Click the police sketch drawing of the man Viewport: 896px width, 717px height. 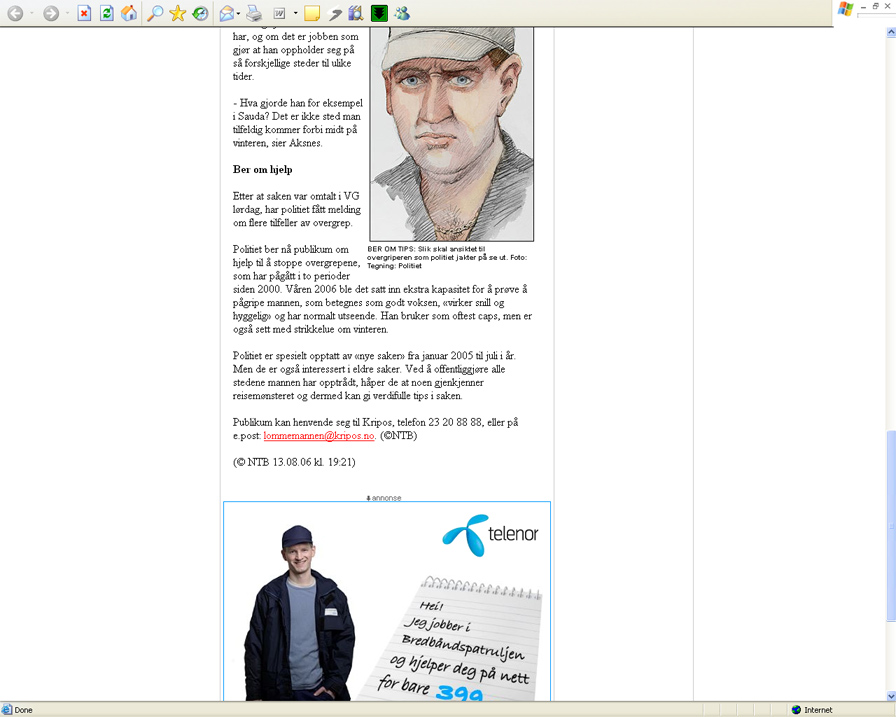(x=451, y=134)
